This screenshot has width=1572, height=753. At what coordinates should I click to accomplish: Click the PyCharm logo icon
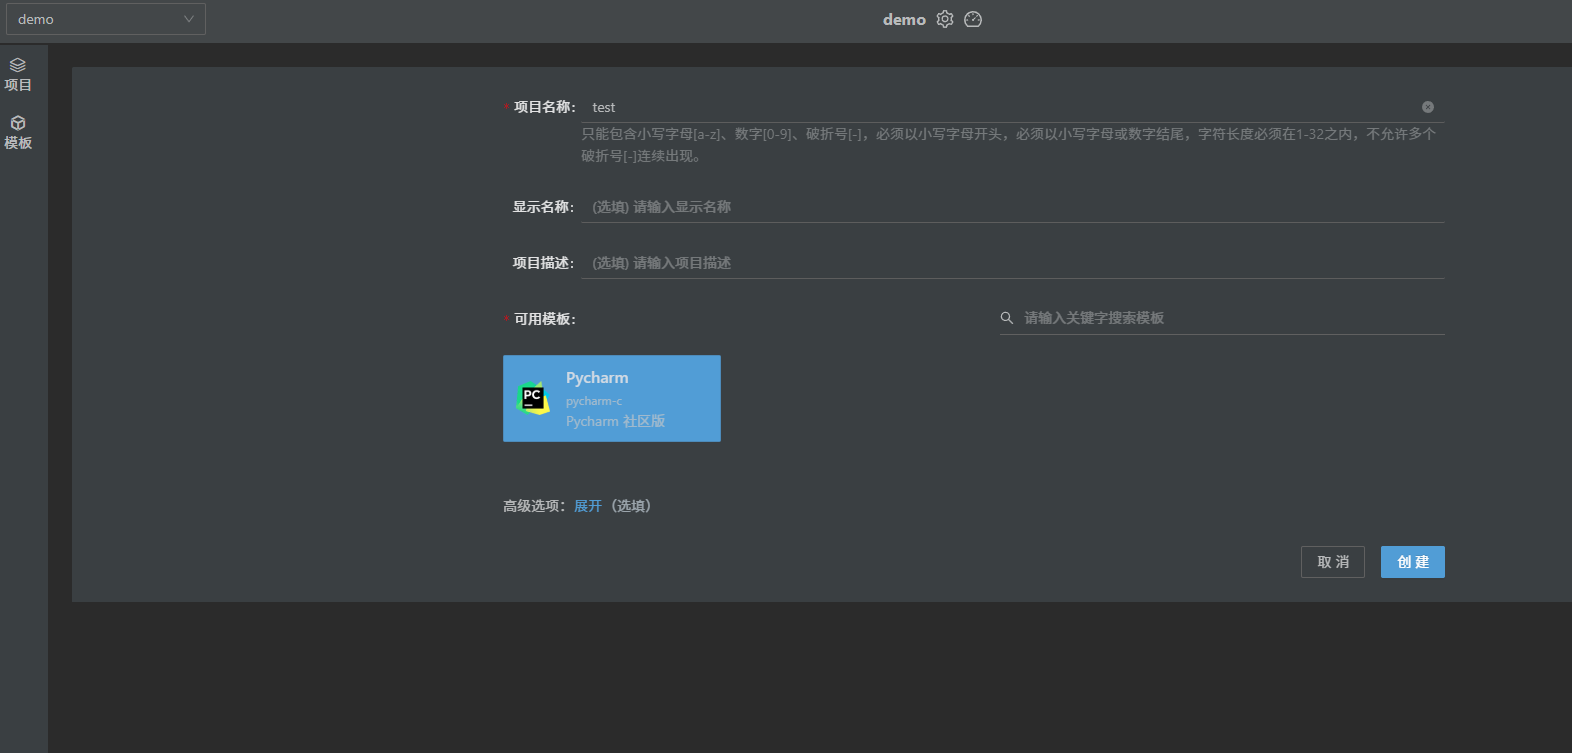(532, 398)
